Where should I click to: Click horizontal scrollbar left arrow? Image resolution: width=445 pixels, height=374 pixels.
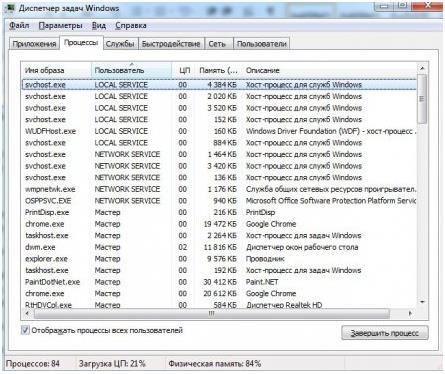(27, 313)
